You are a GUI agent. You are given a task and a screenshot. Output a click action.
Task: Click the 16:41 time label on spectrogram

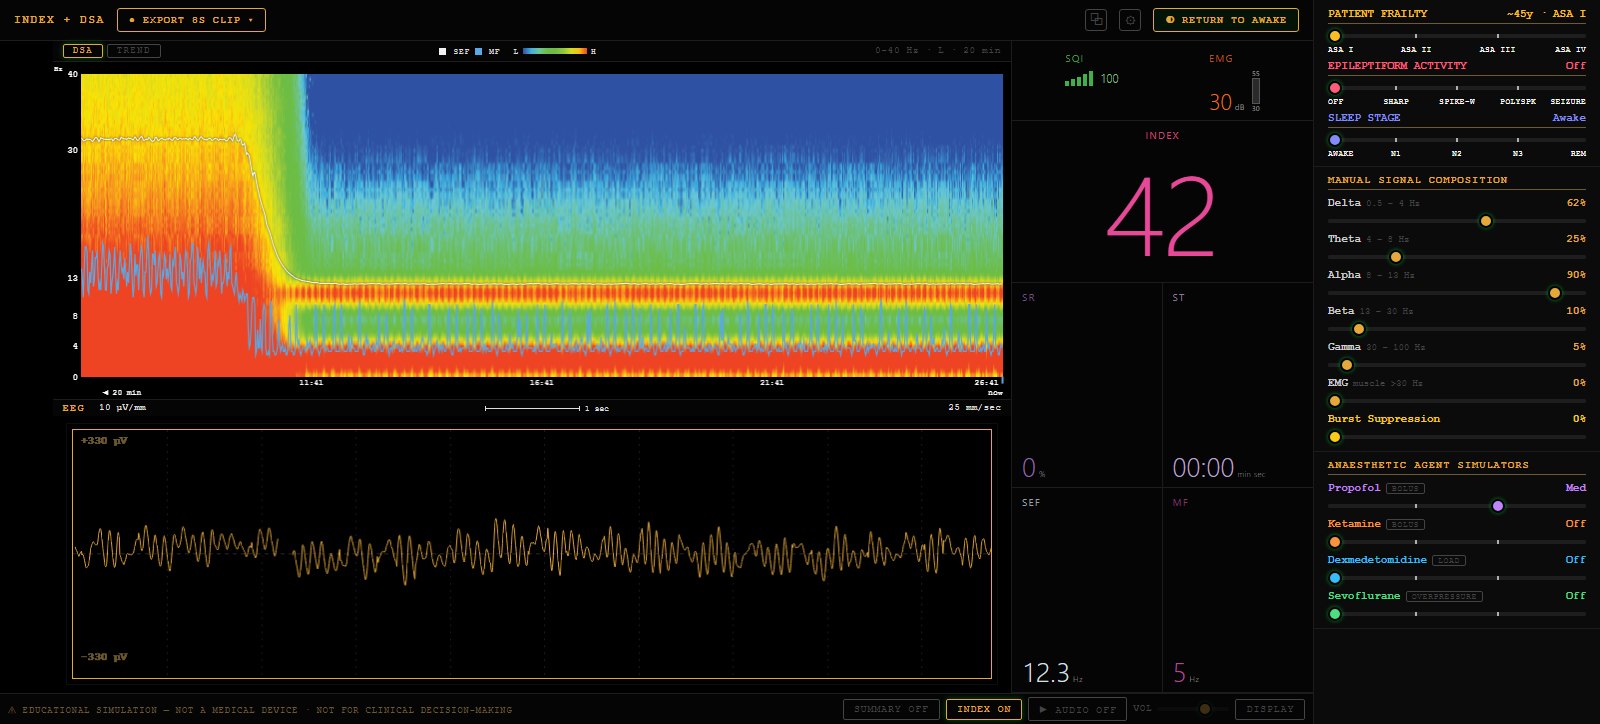tap(541, 383)
